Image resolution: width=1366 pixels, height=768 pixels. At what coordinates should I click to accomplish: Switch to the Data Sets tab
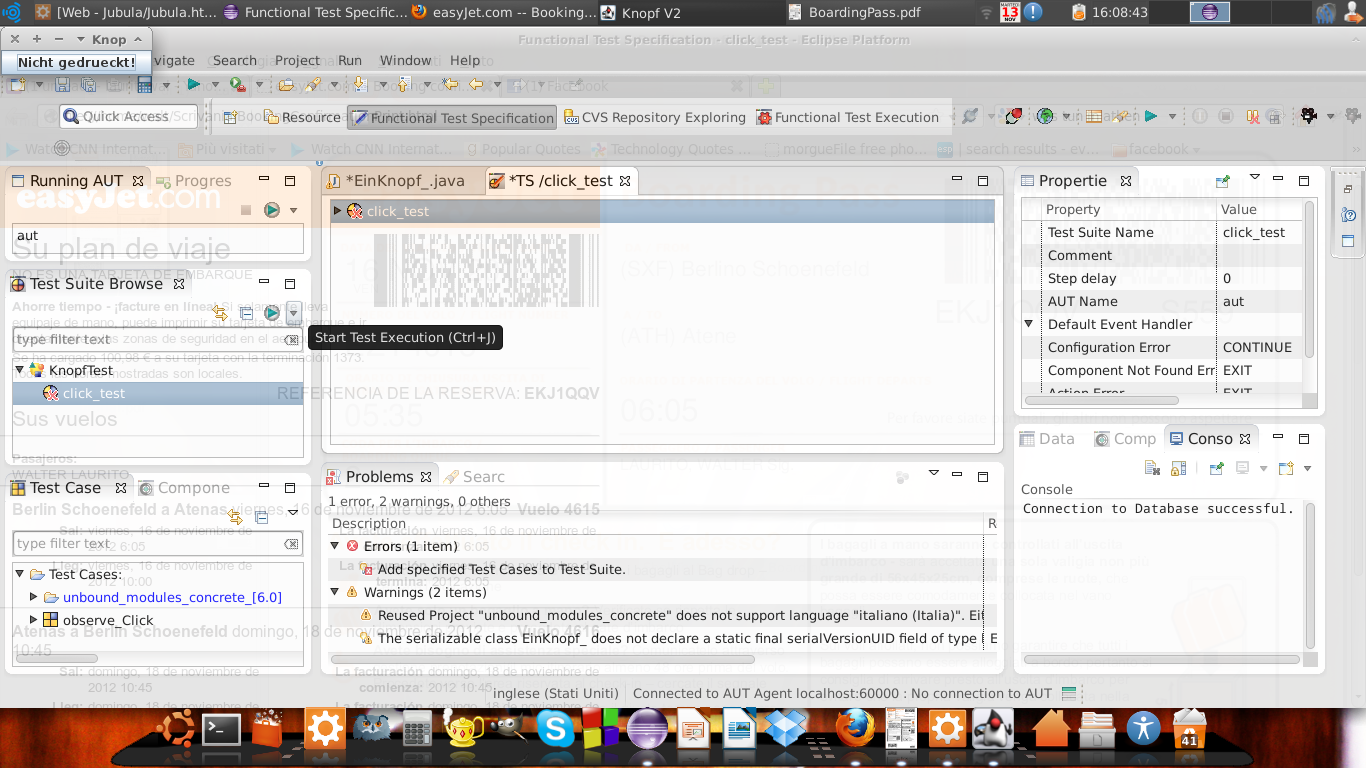tap(1047, 439)
